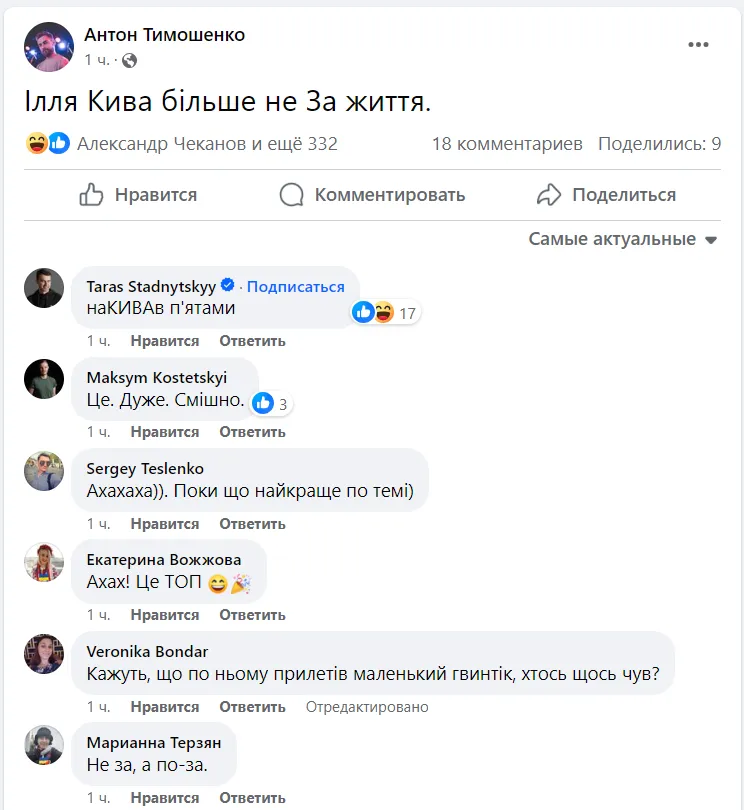Click Отредактировано under Veronika Bondar's comment
744x810 pixels.
point(366,707)
